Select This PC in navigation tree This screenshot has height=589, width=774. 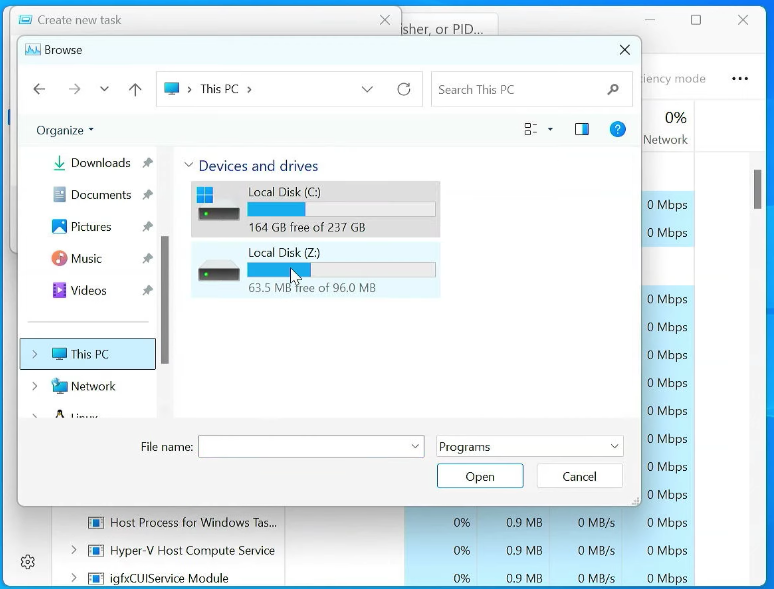(x=88, y=354)
